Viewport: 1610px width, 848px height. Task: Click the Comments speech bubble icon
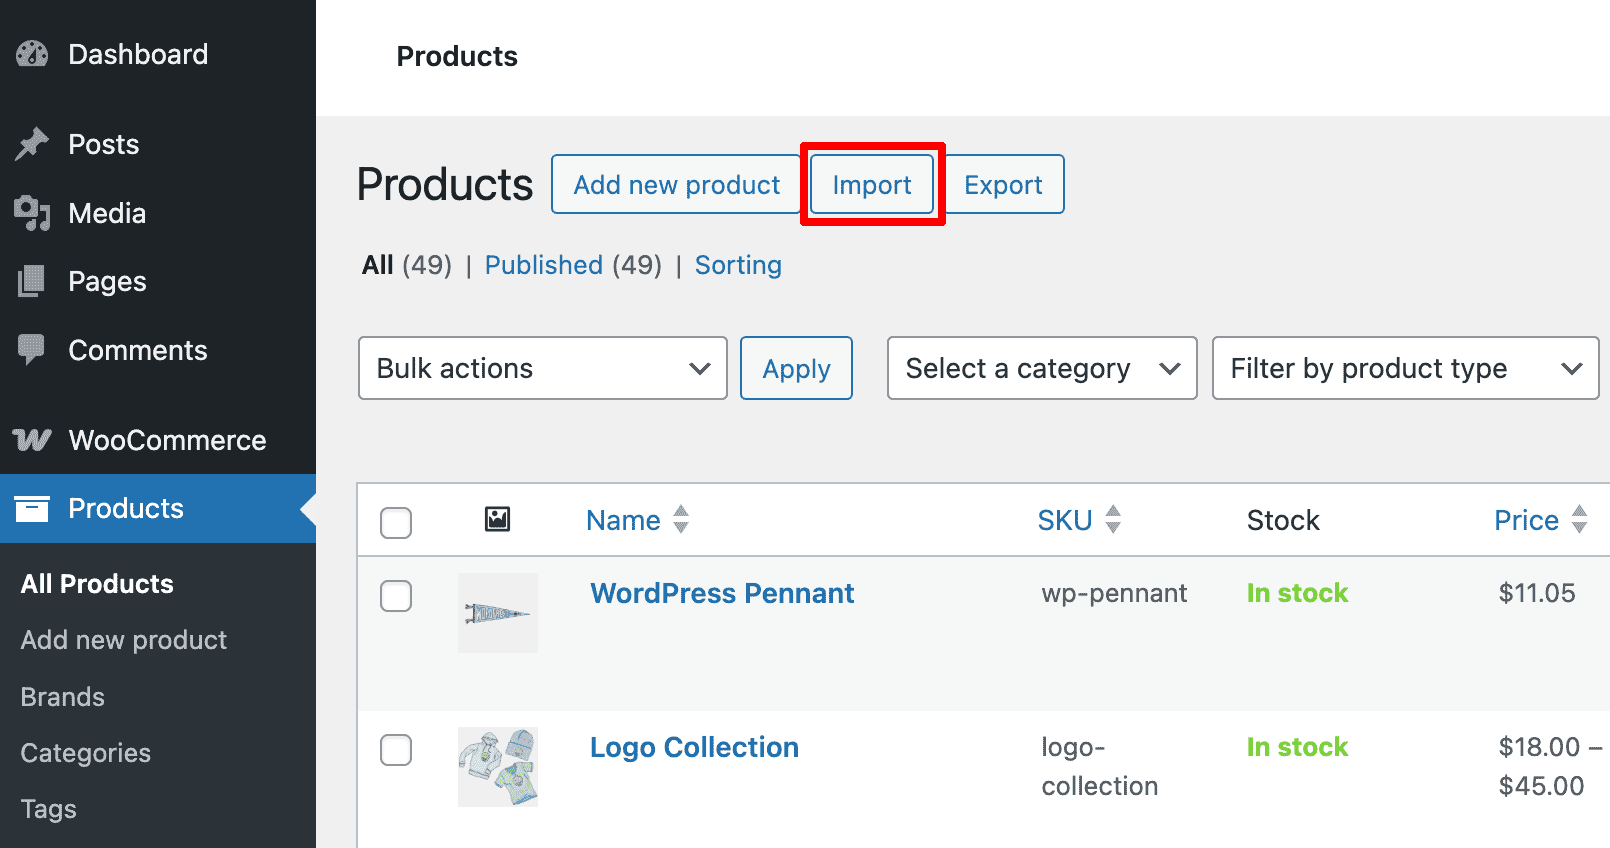pyautogui.click(x=32, y=350)
